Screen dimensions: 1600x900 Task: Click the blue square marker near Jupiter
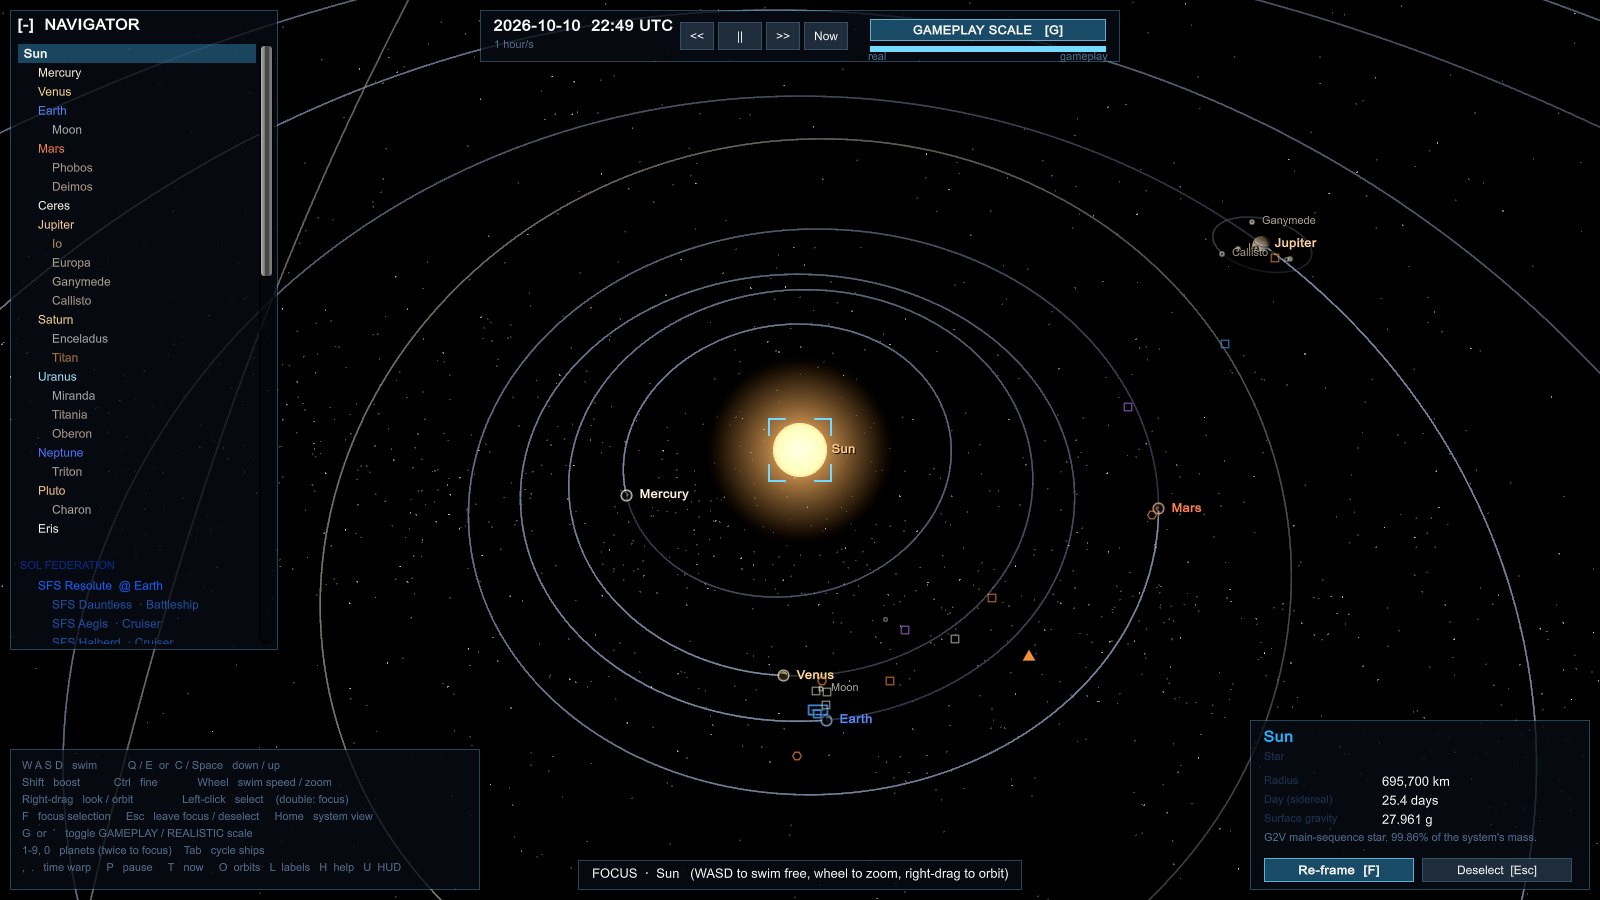[1225, 344]
